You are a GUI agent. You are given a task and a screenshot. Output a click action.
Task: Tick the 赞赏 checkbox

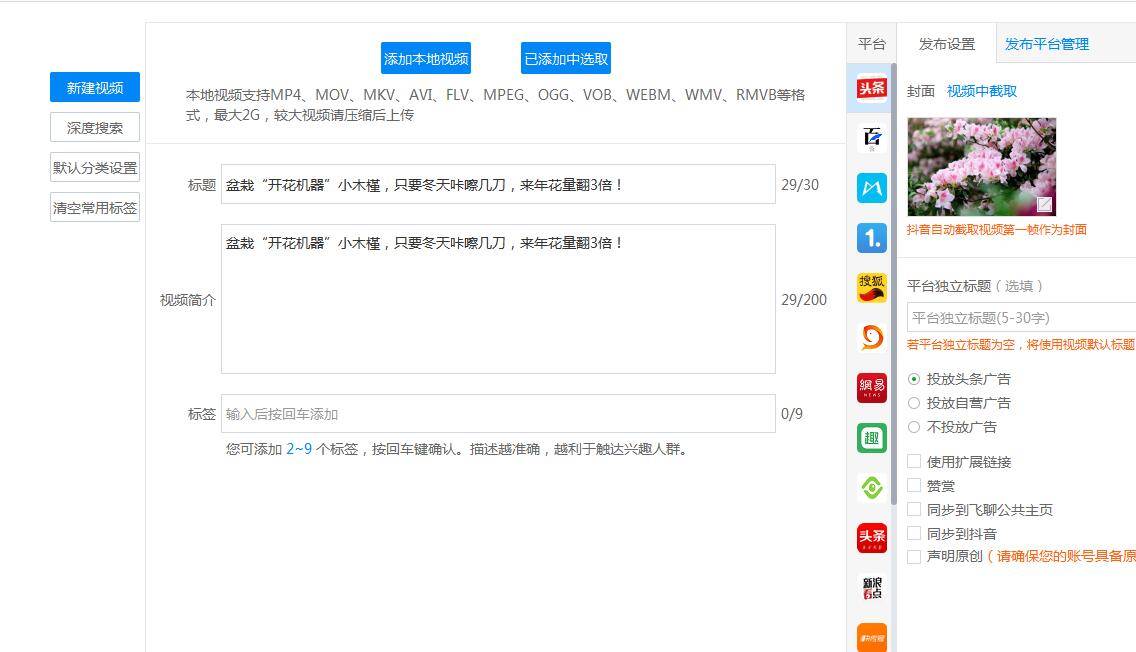coord(914,486)
